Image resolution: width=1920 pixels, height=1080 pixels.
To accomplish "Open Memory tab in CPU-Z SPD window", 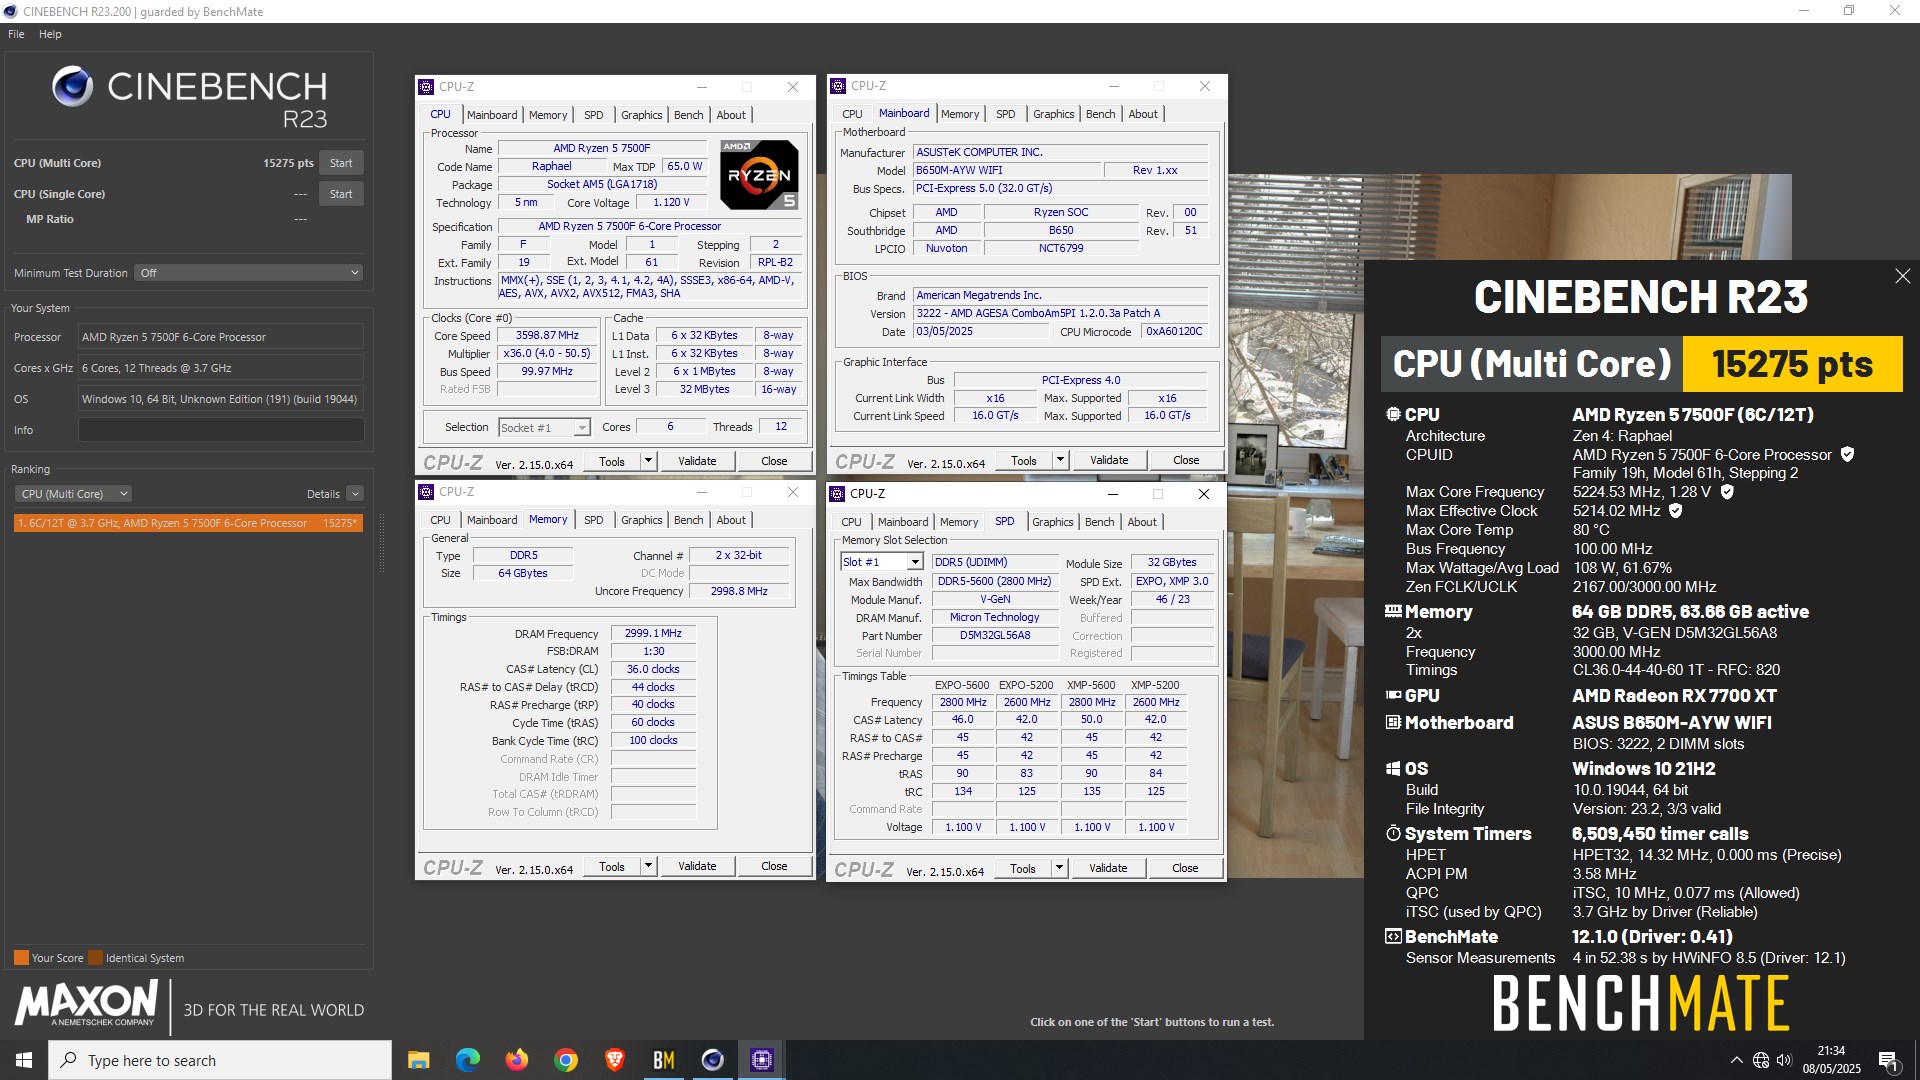I will click(x=959, y=522).
